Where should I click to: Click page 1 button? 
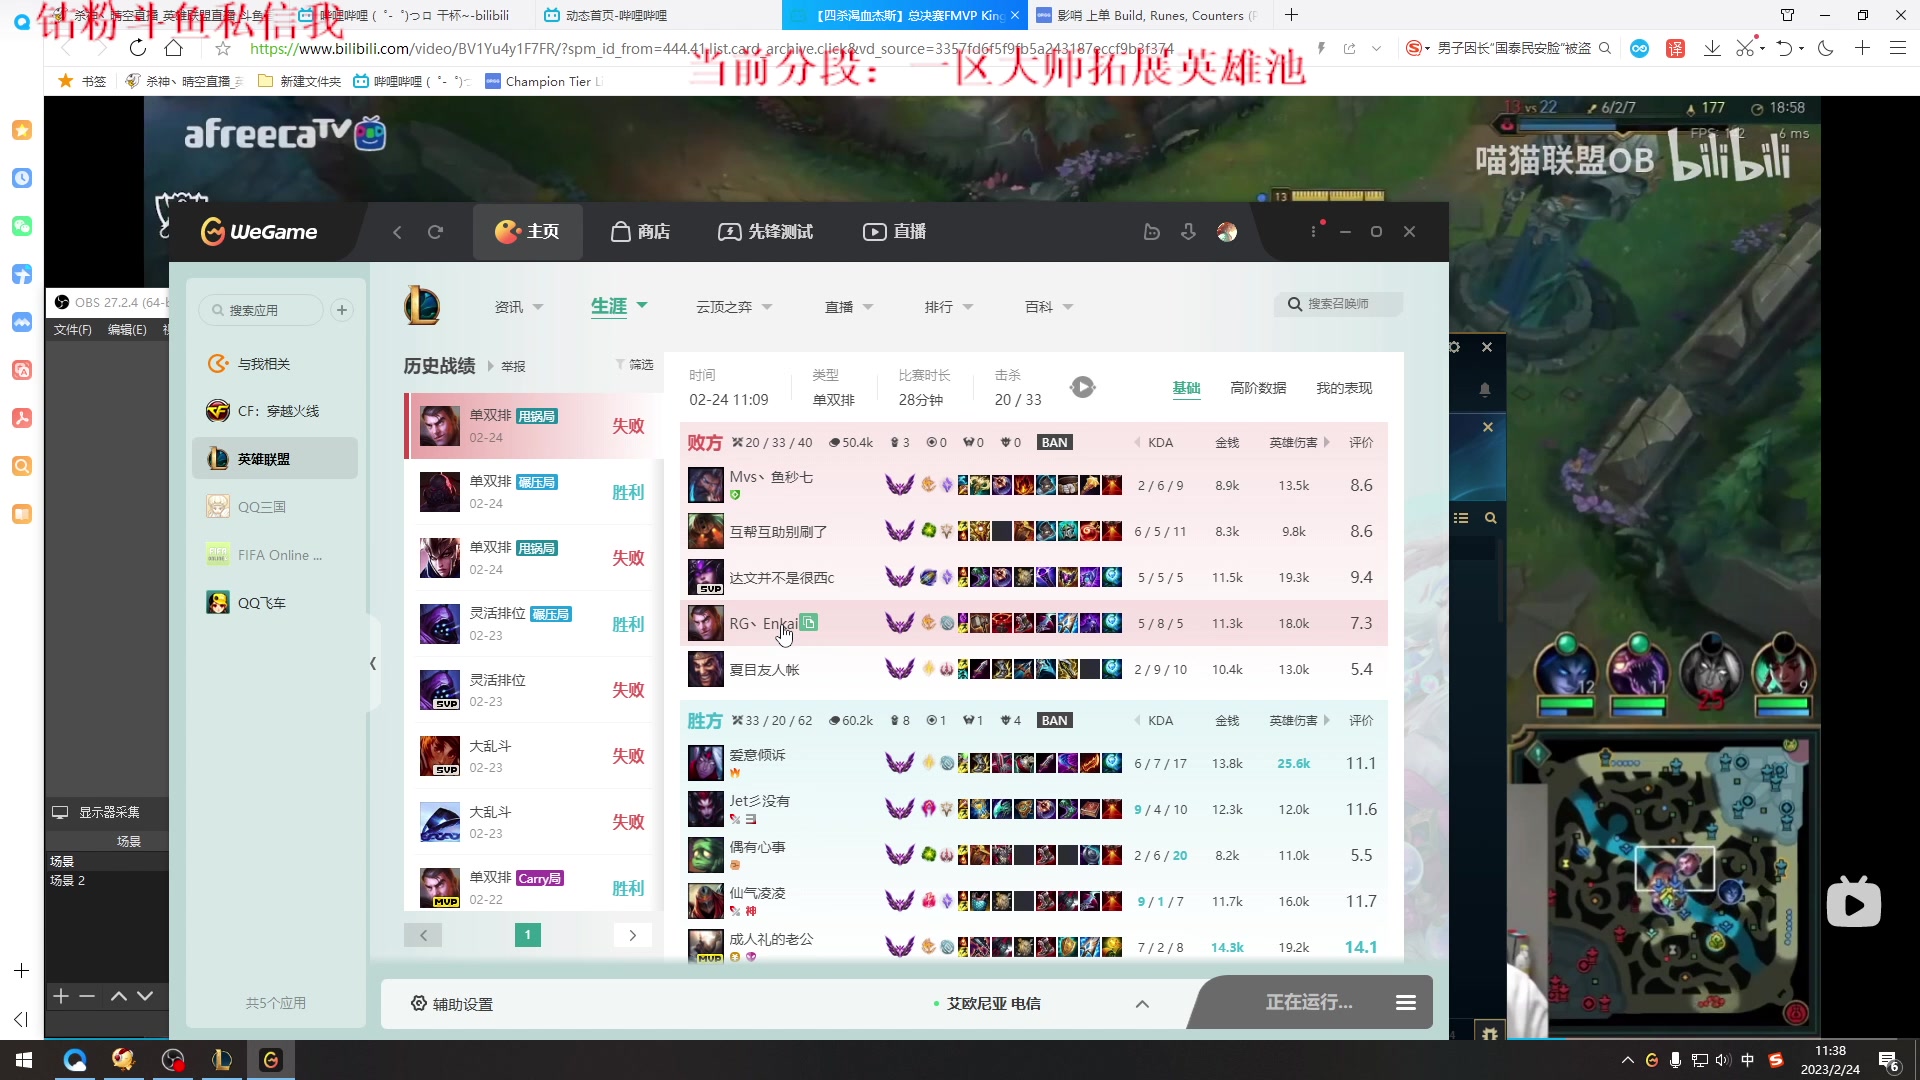pos(528,935)
